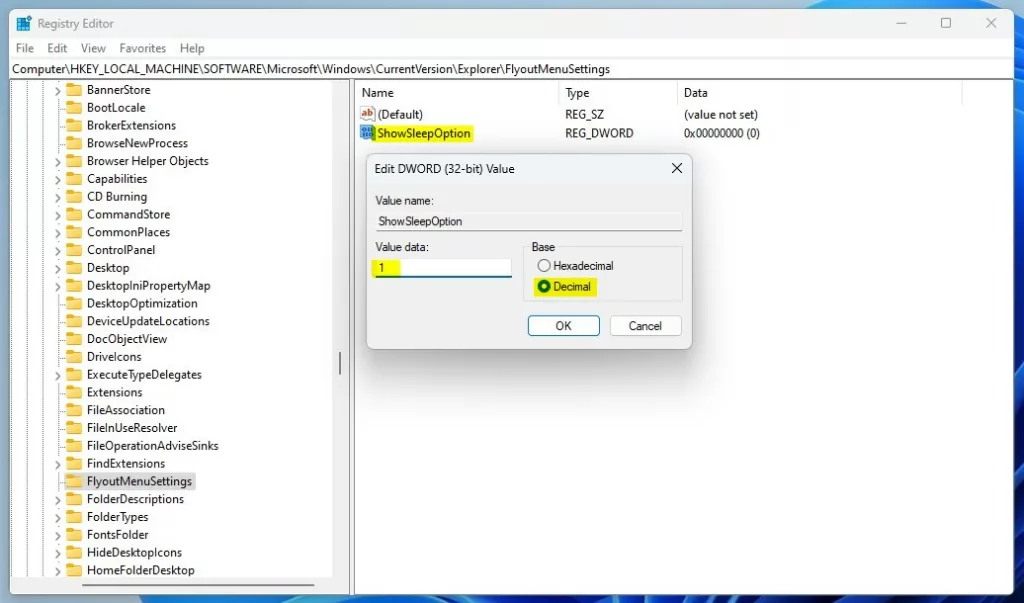Click the Value data input field
The width and height of the screenshot is (1024, 603).
[443, 267]
